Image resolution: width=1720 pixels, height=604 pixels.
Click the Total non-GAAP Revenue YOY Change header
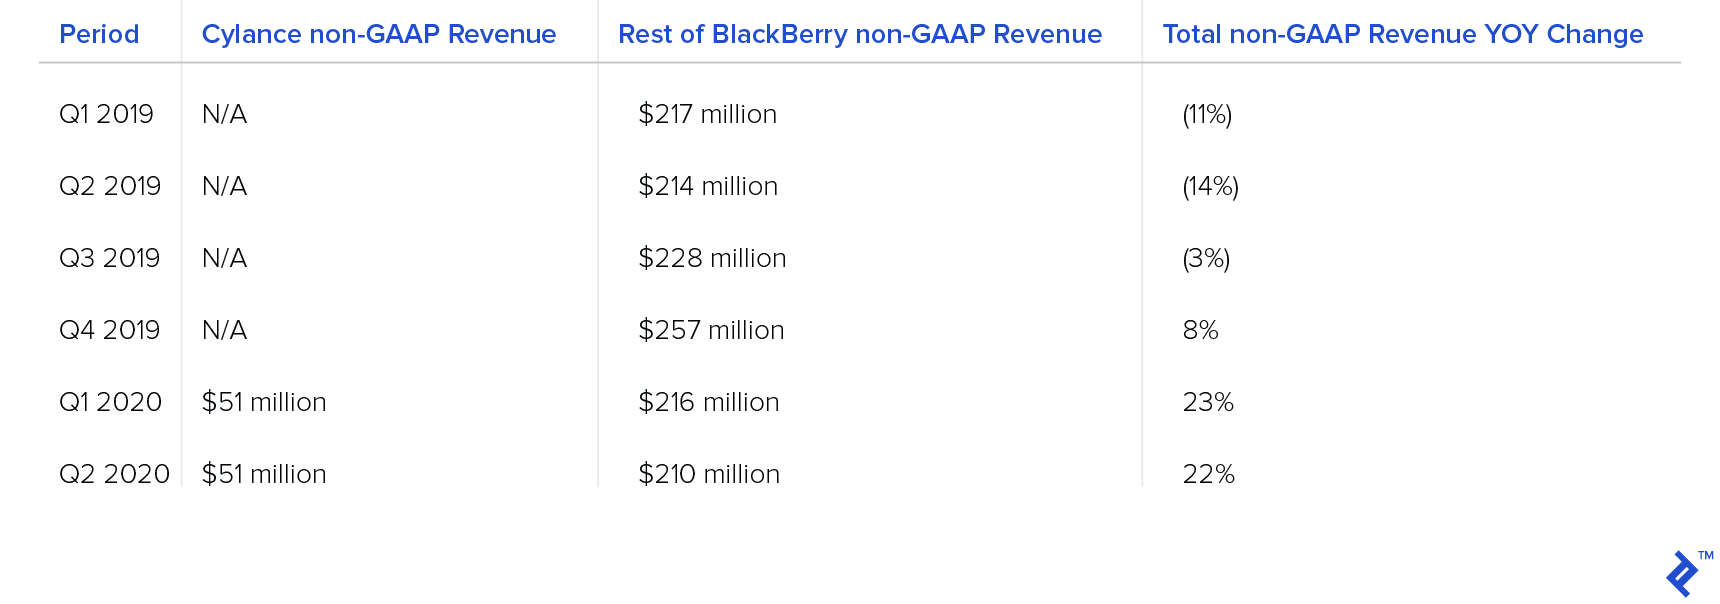(1403, 34)
